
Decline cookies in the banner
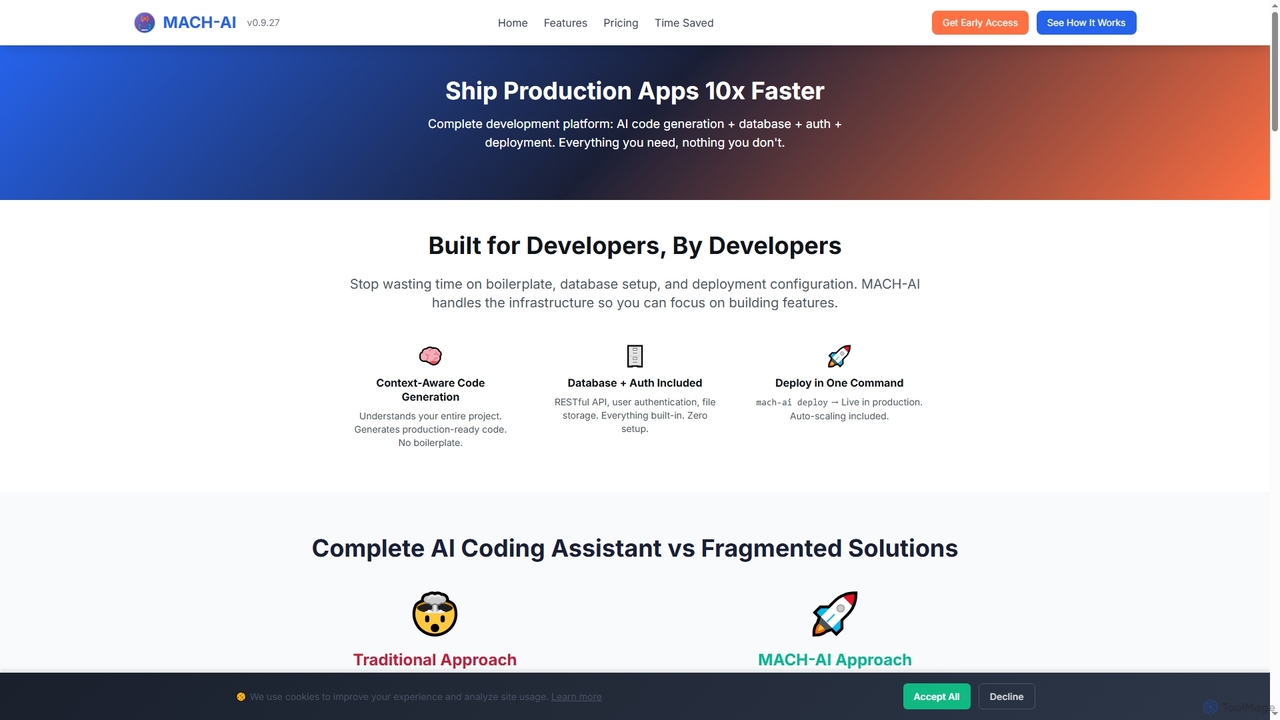pyautogui.click(x=1007, y=697)
